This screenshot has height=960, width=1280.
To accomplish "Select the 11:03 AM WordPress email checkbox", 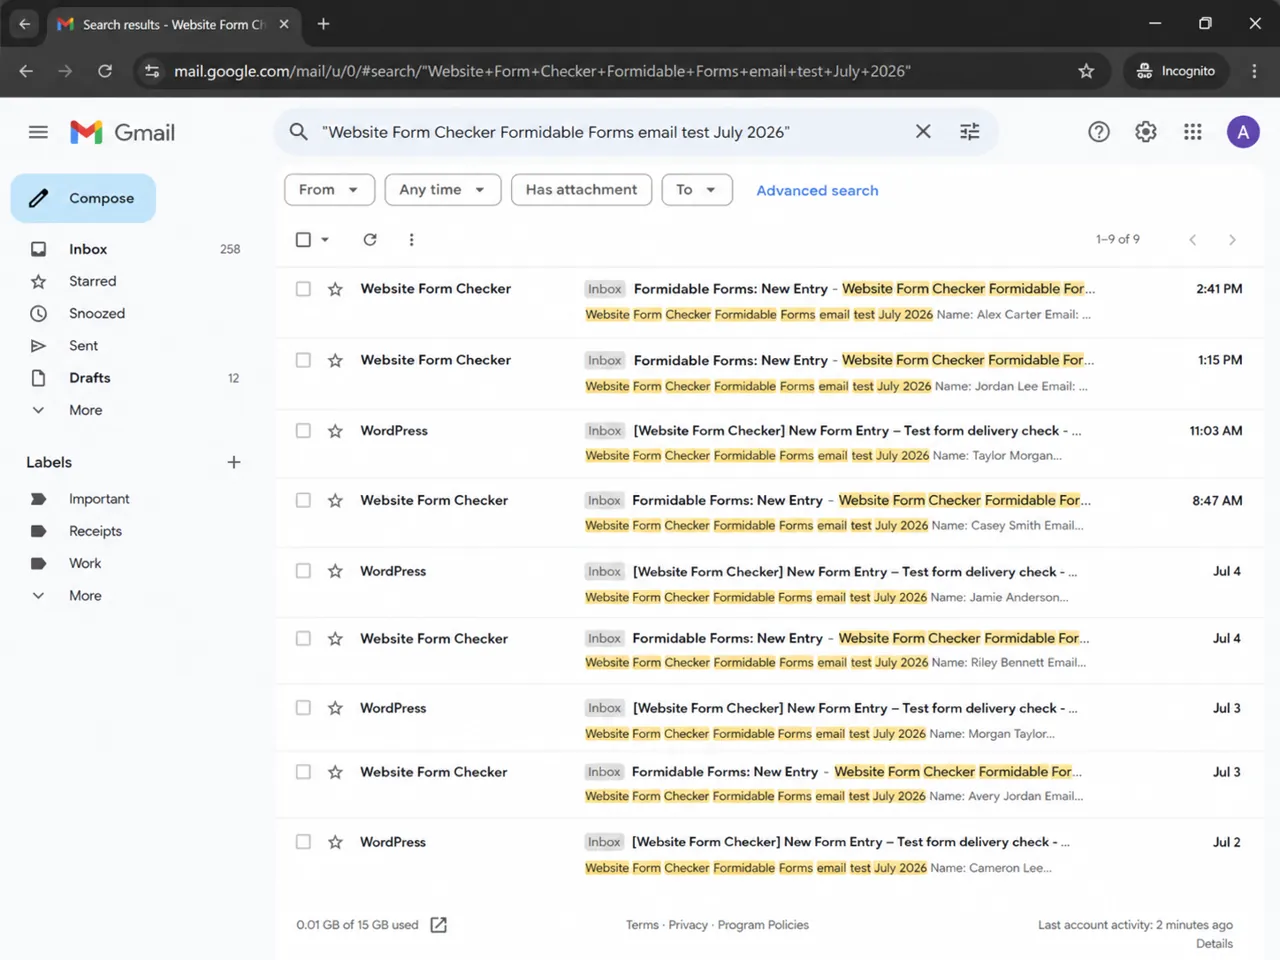I will (x=303, y=431).
